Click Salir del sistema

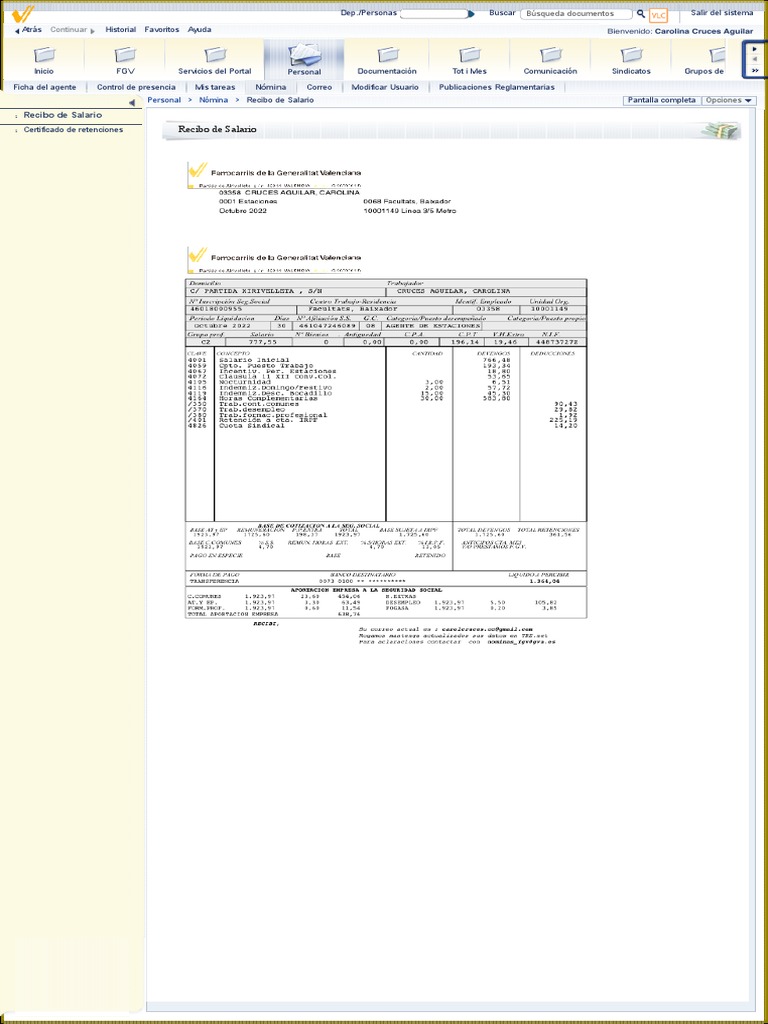pyautogui.click(x=722, y=12)
